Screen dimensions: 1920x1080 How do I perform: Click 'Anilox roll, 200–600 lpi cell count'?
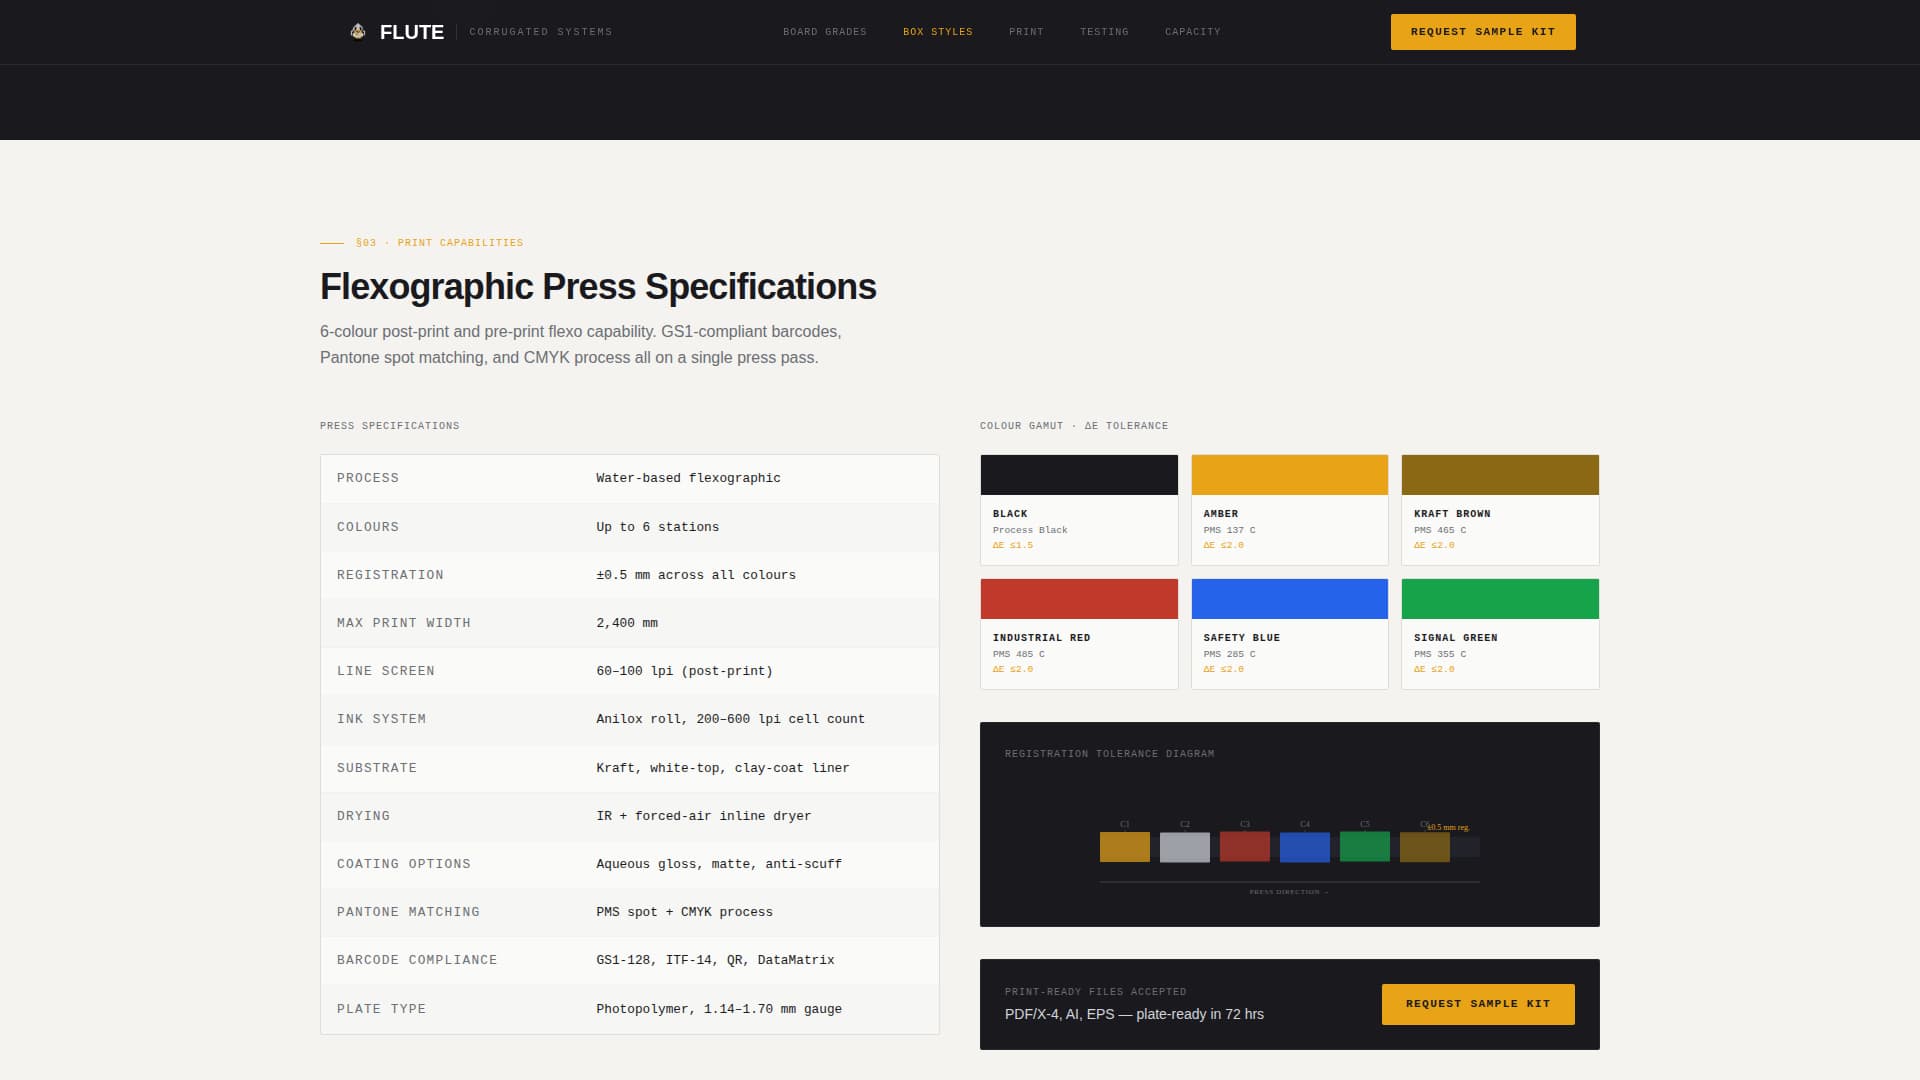tap(730, 719)
